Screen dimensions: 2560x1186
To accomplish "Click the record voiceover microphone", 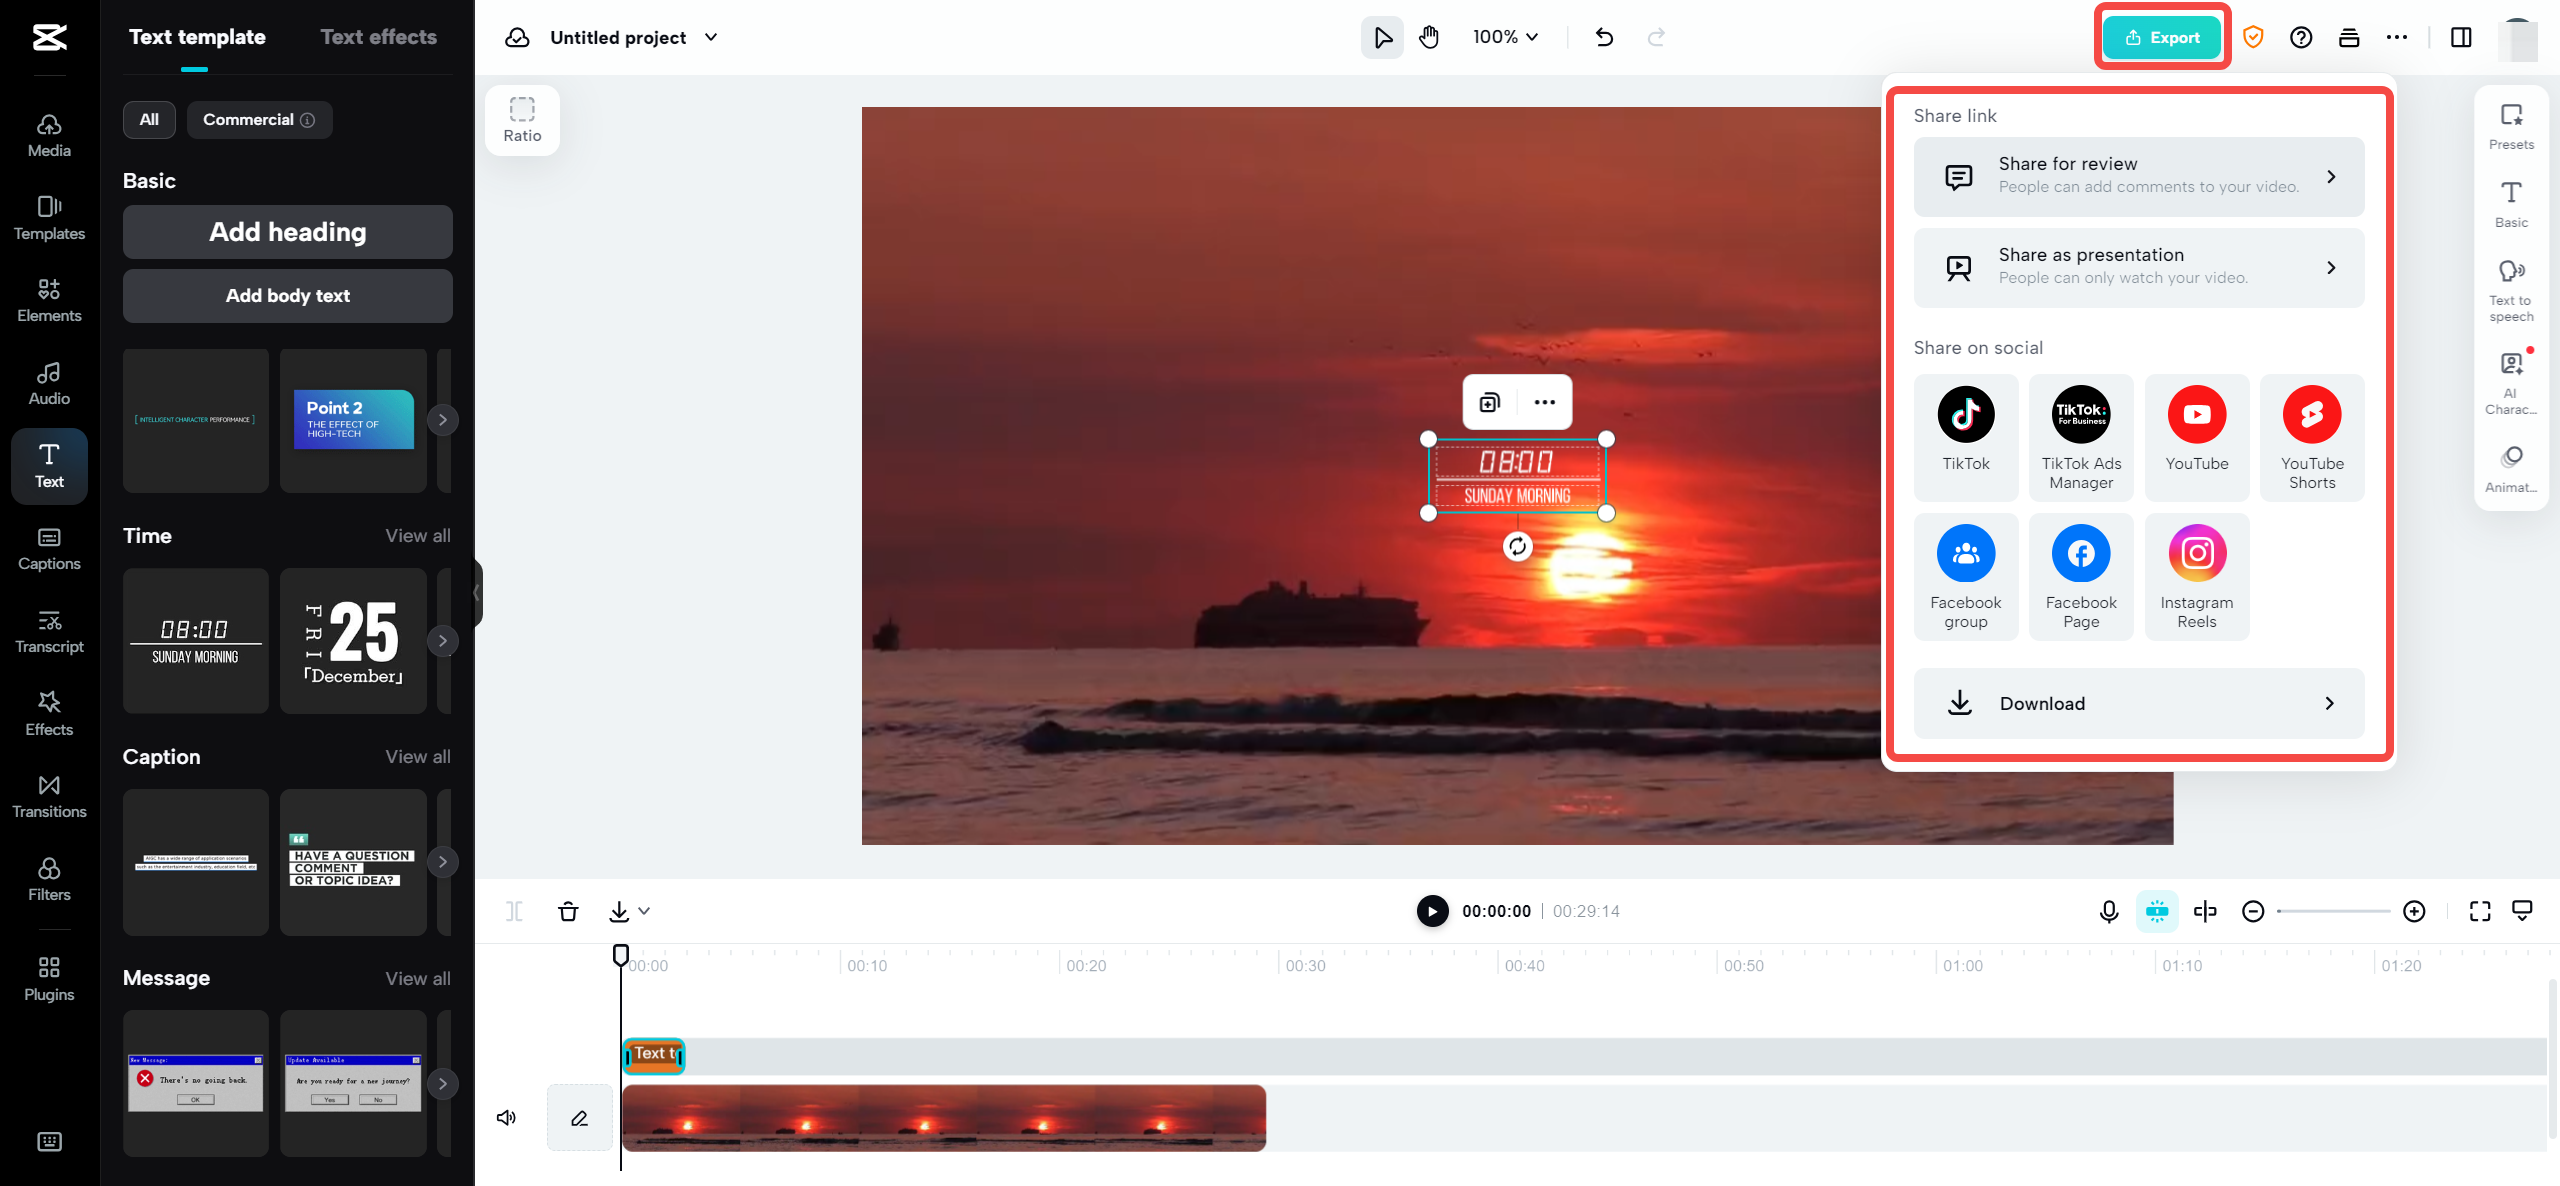I will pyautogui.click(x=2109, y=911).
